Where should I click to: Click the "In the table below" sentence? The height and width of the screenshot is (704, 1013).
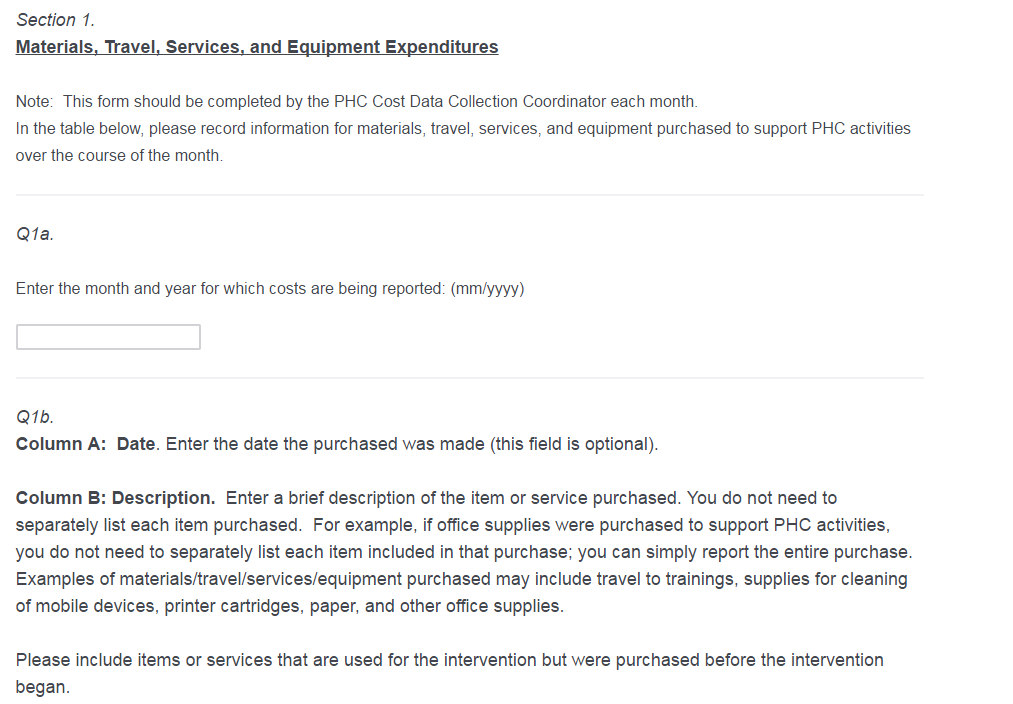click(x=463, y=129)
